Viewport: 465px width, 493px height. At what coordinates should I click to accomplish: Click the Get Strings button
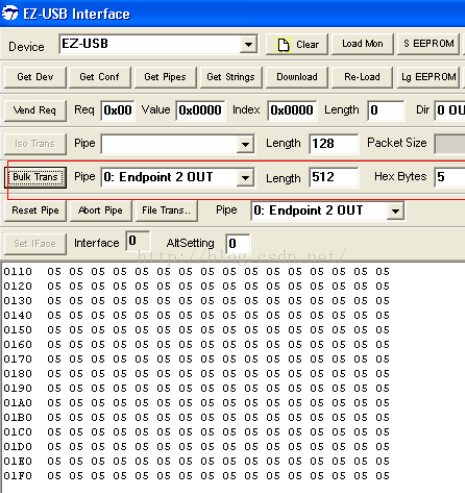coord(231,77)
